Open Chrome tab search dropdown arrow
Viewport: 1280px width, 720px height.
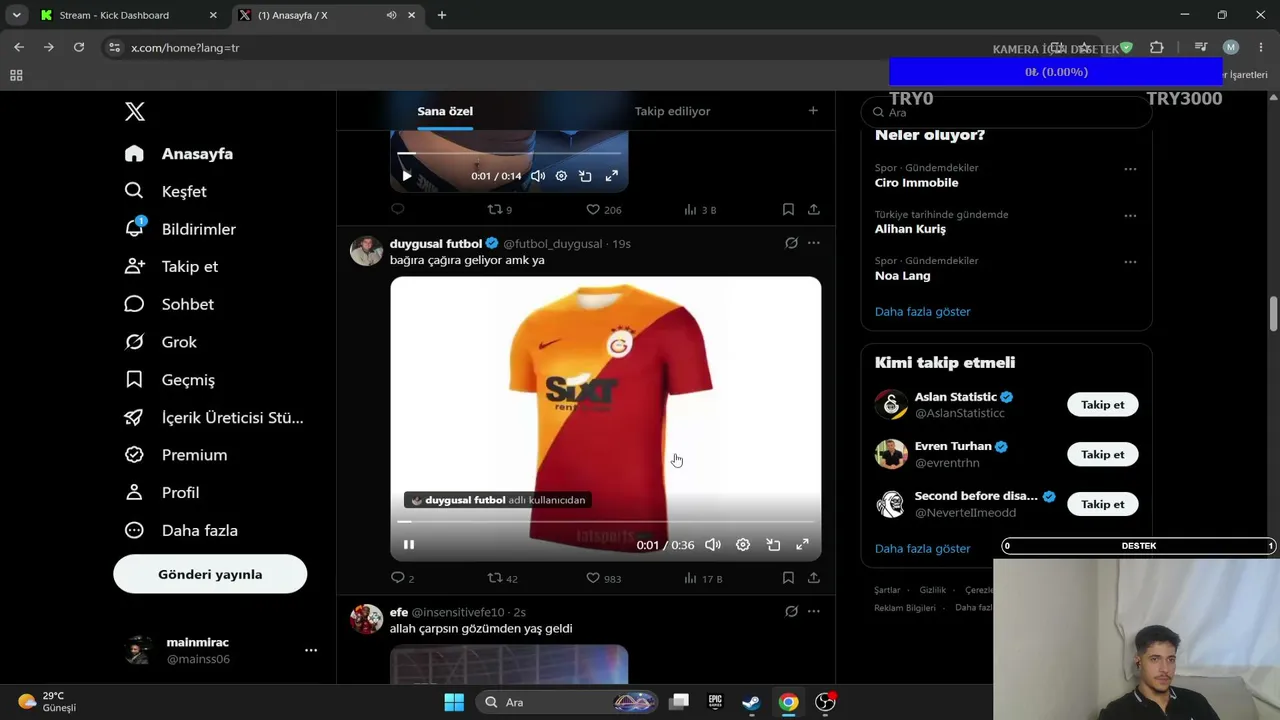(x=16, y=15)
